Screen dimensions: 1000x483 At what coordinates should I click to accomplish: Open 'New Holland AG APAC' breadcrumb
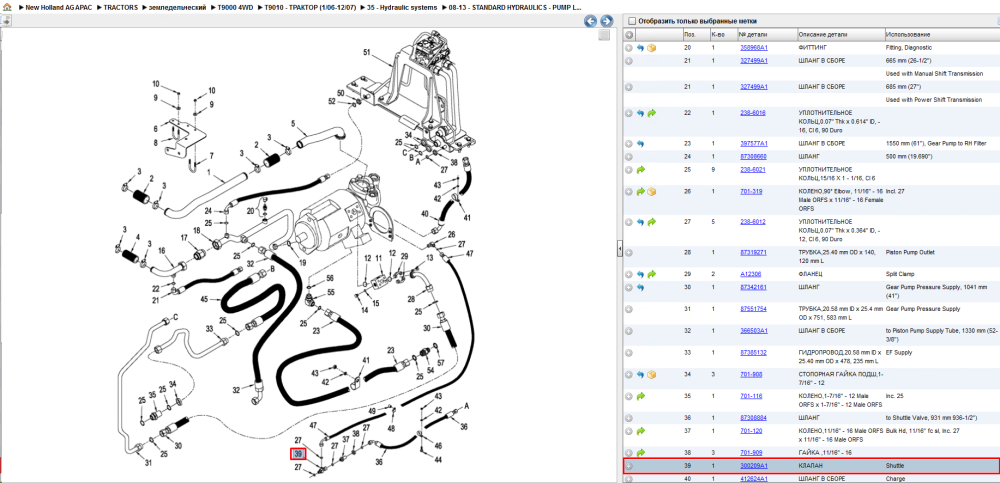[x=58, y=8]
